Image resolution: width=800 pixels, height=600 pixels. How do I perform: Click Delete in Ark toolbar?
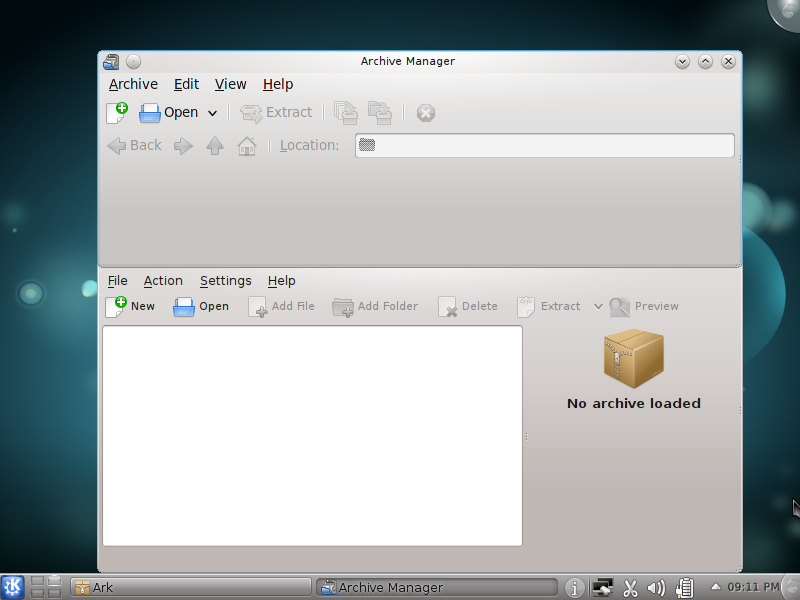468,306
